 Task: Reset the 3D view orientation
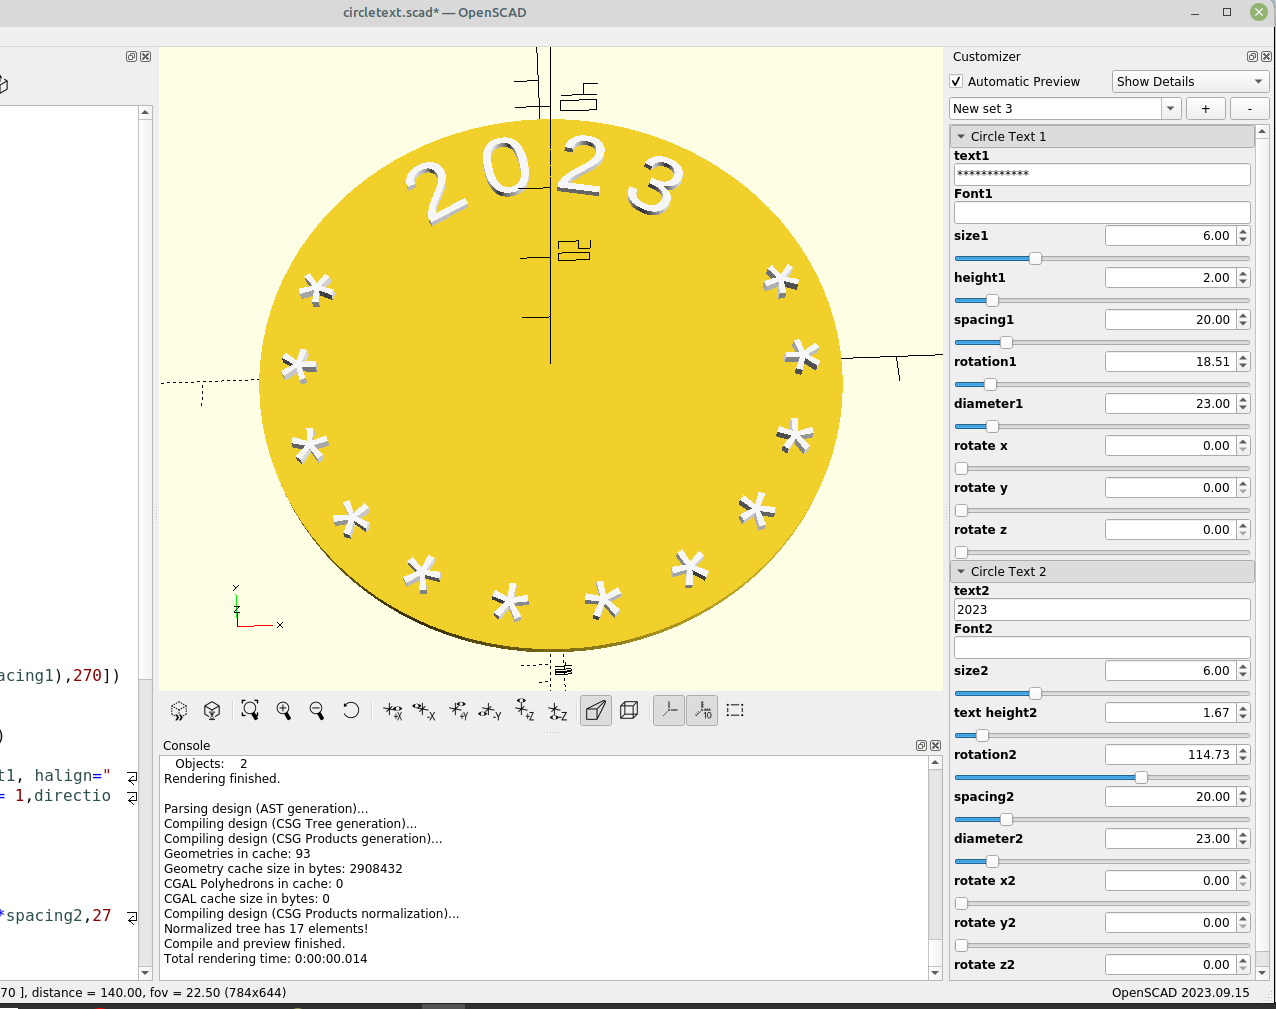click(350, 710)
